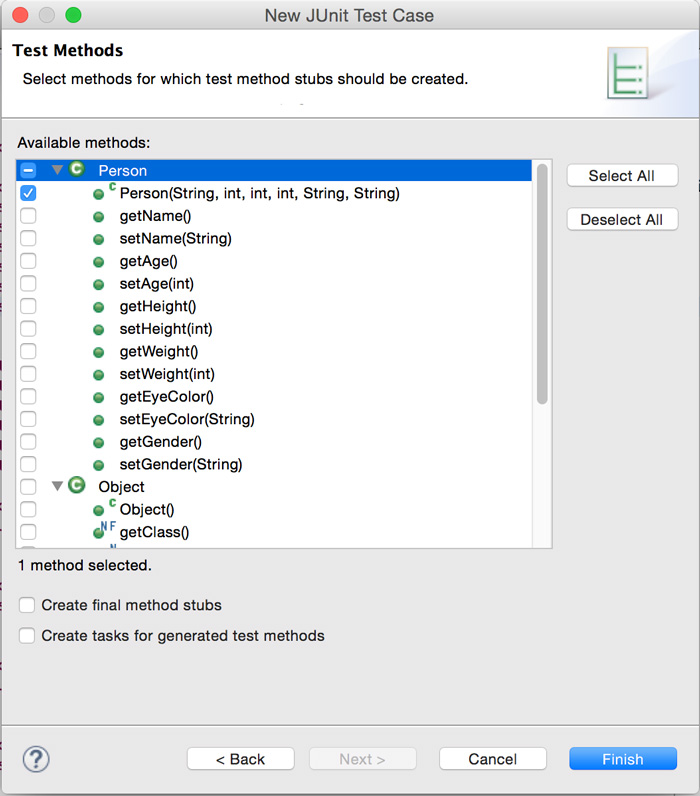Click the green method icon beside getName()
The image size is (700, 796).
99,217
